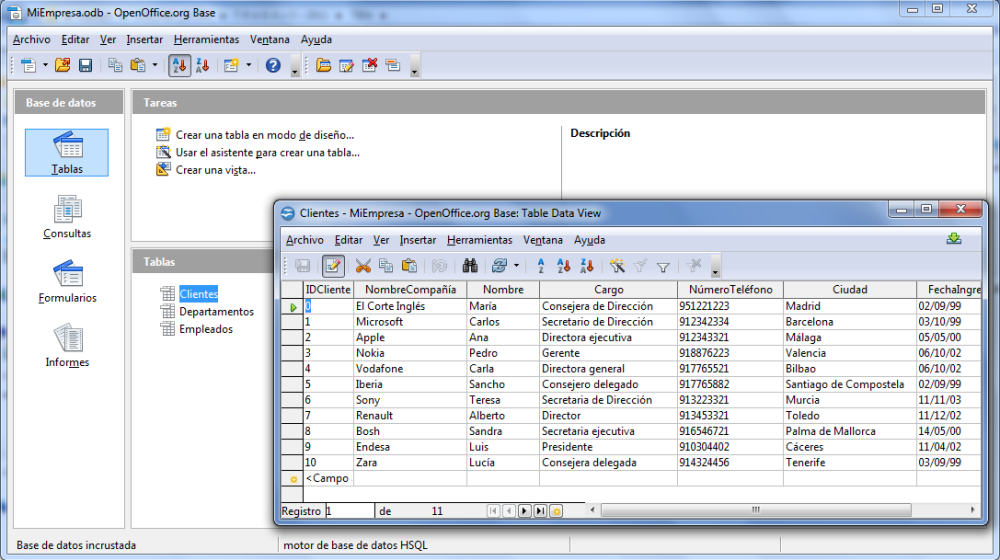The image size is (1000, 560).
Task: Click Crear una vista task
Action: [x=216, y=170]
